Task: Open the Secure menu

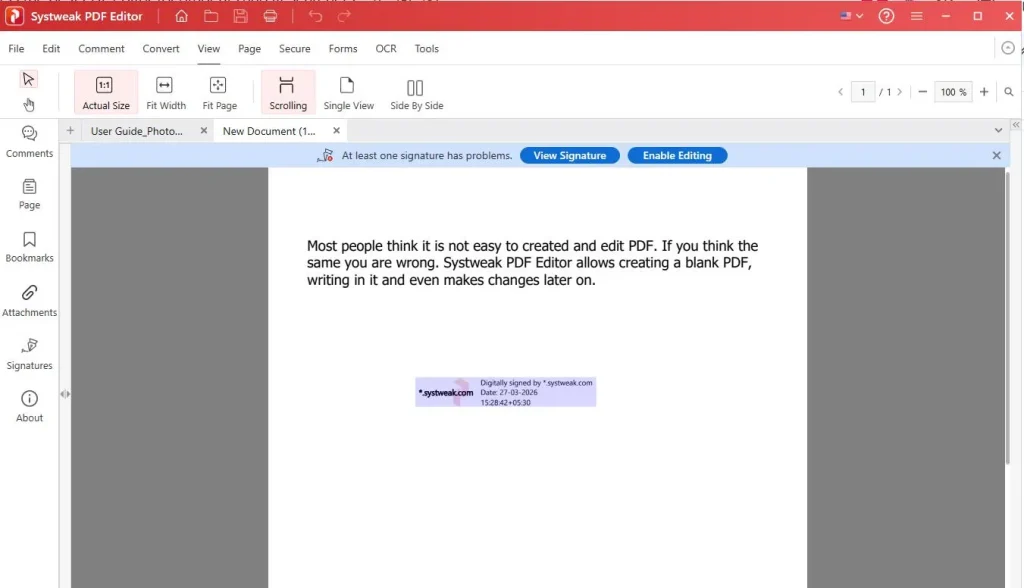Action: (x=295, y=49)
